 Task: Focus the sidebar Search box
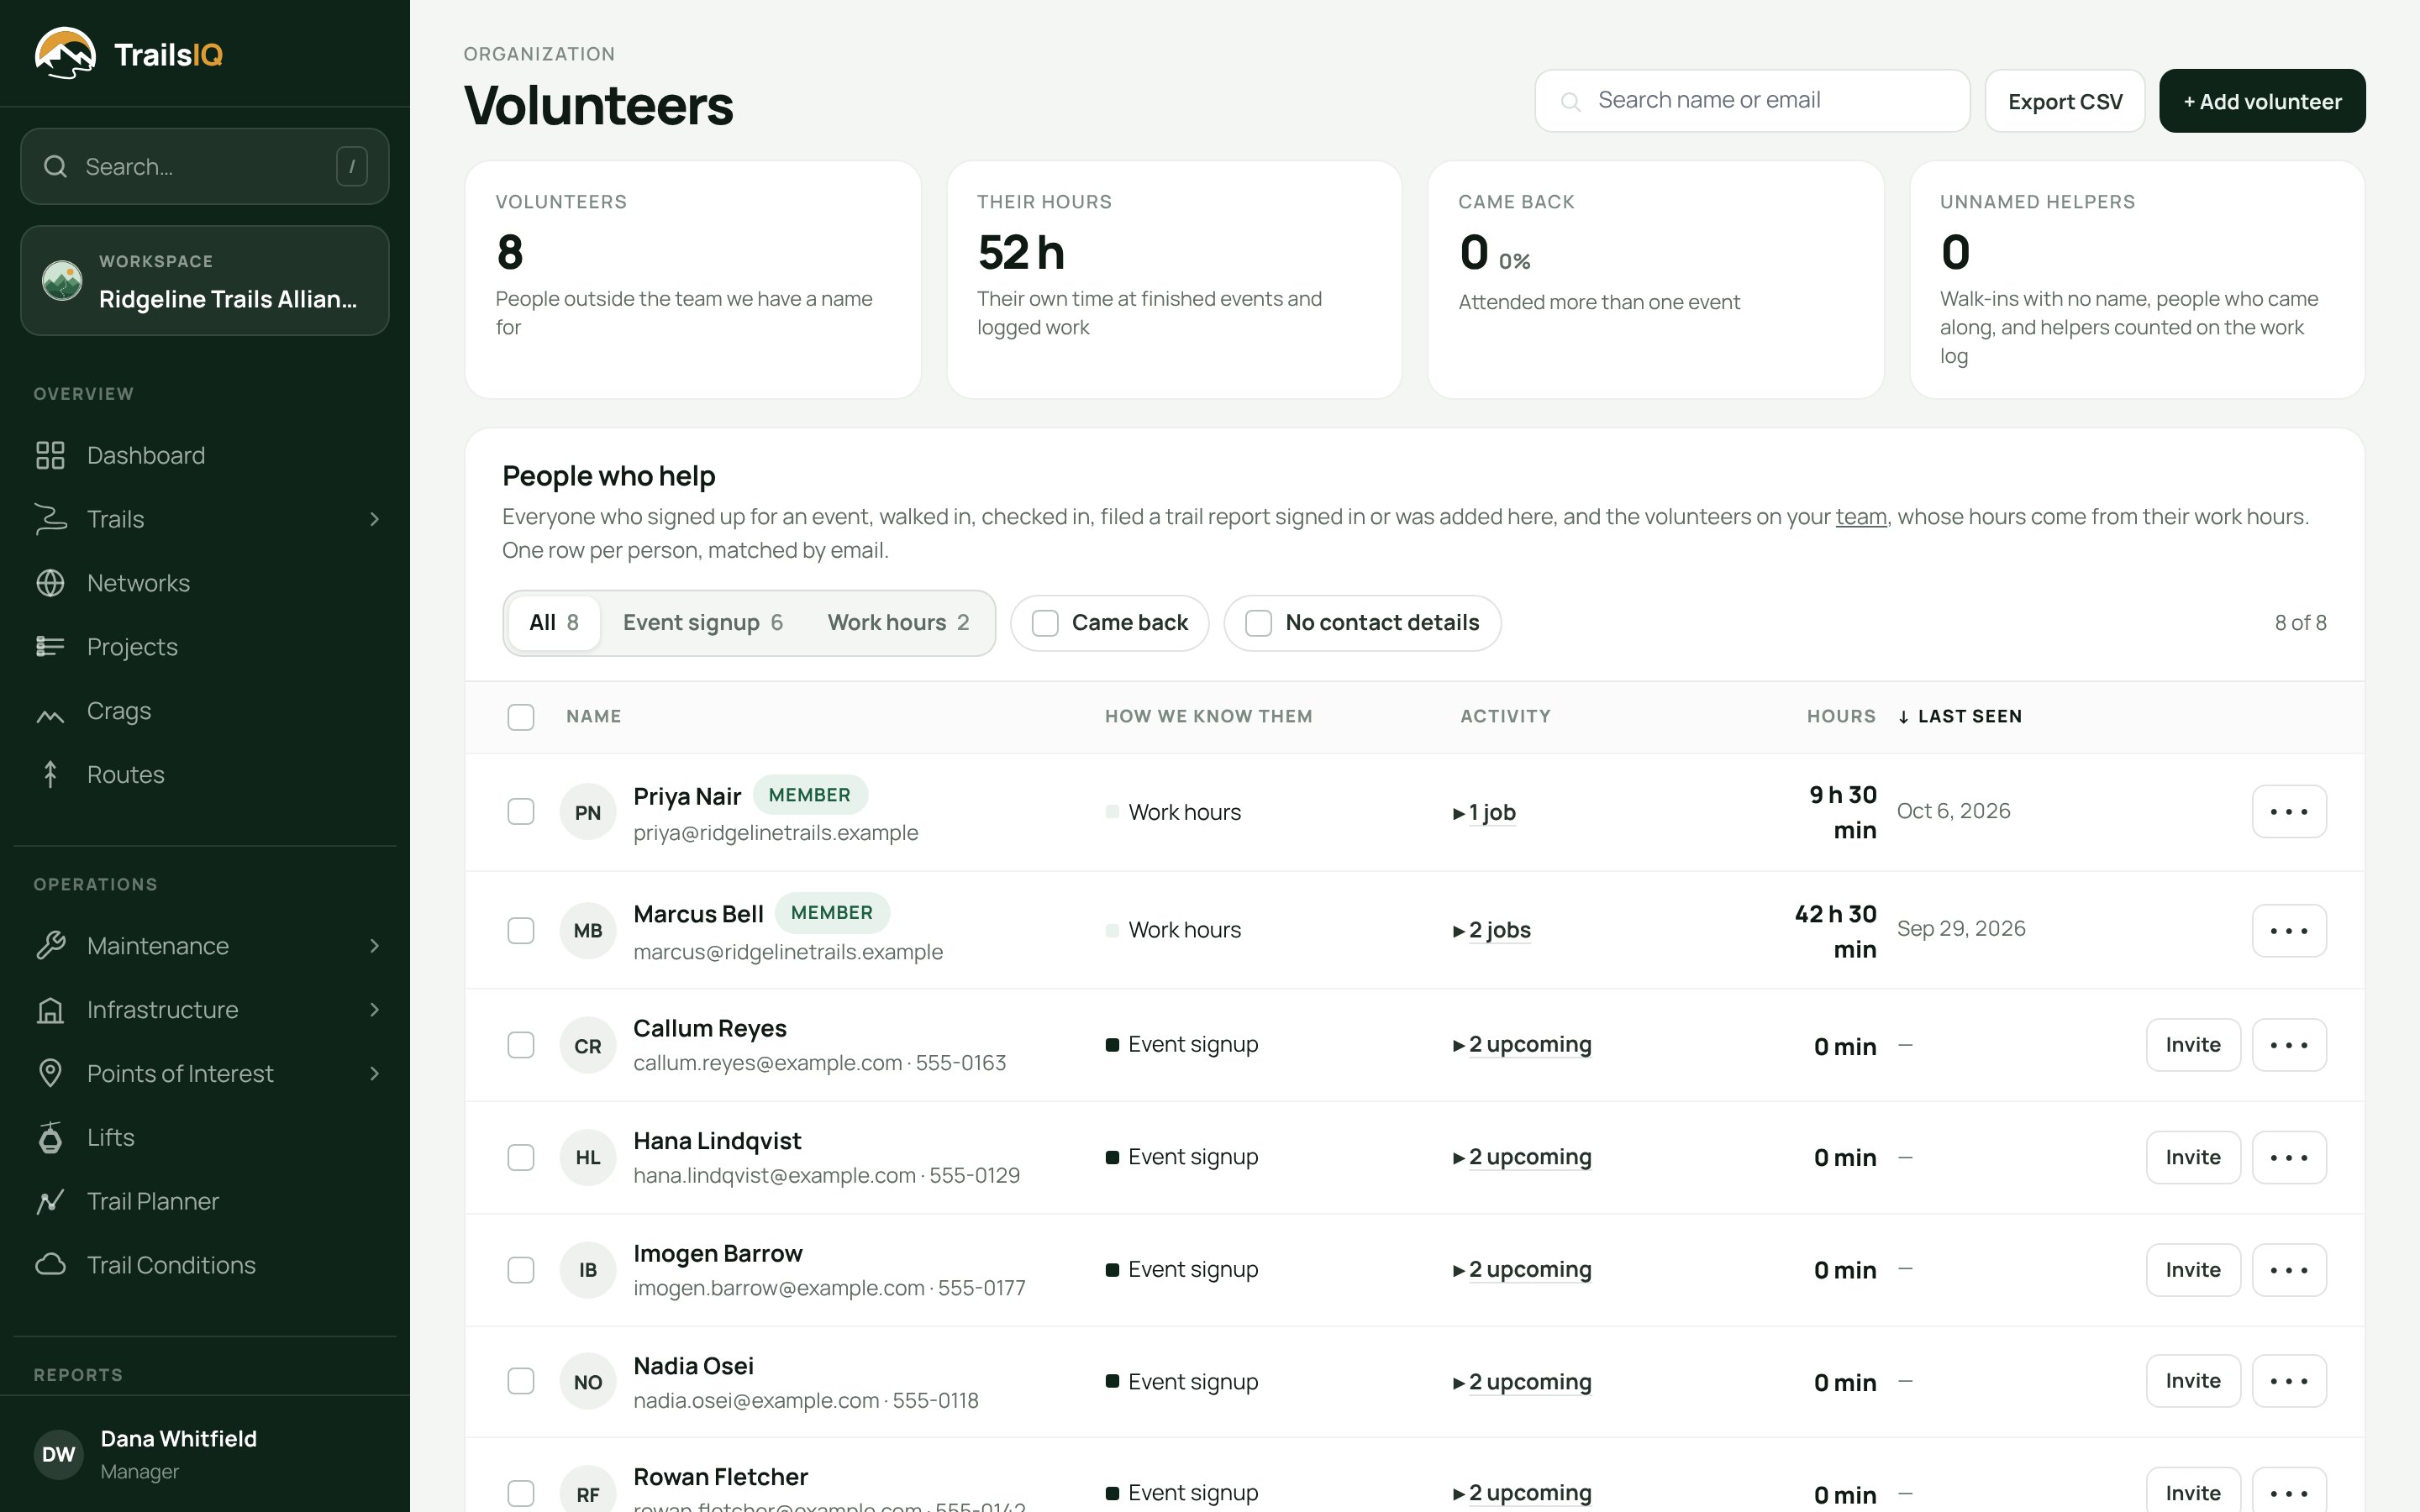click(205, 167)
